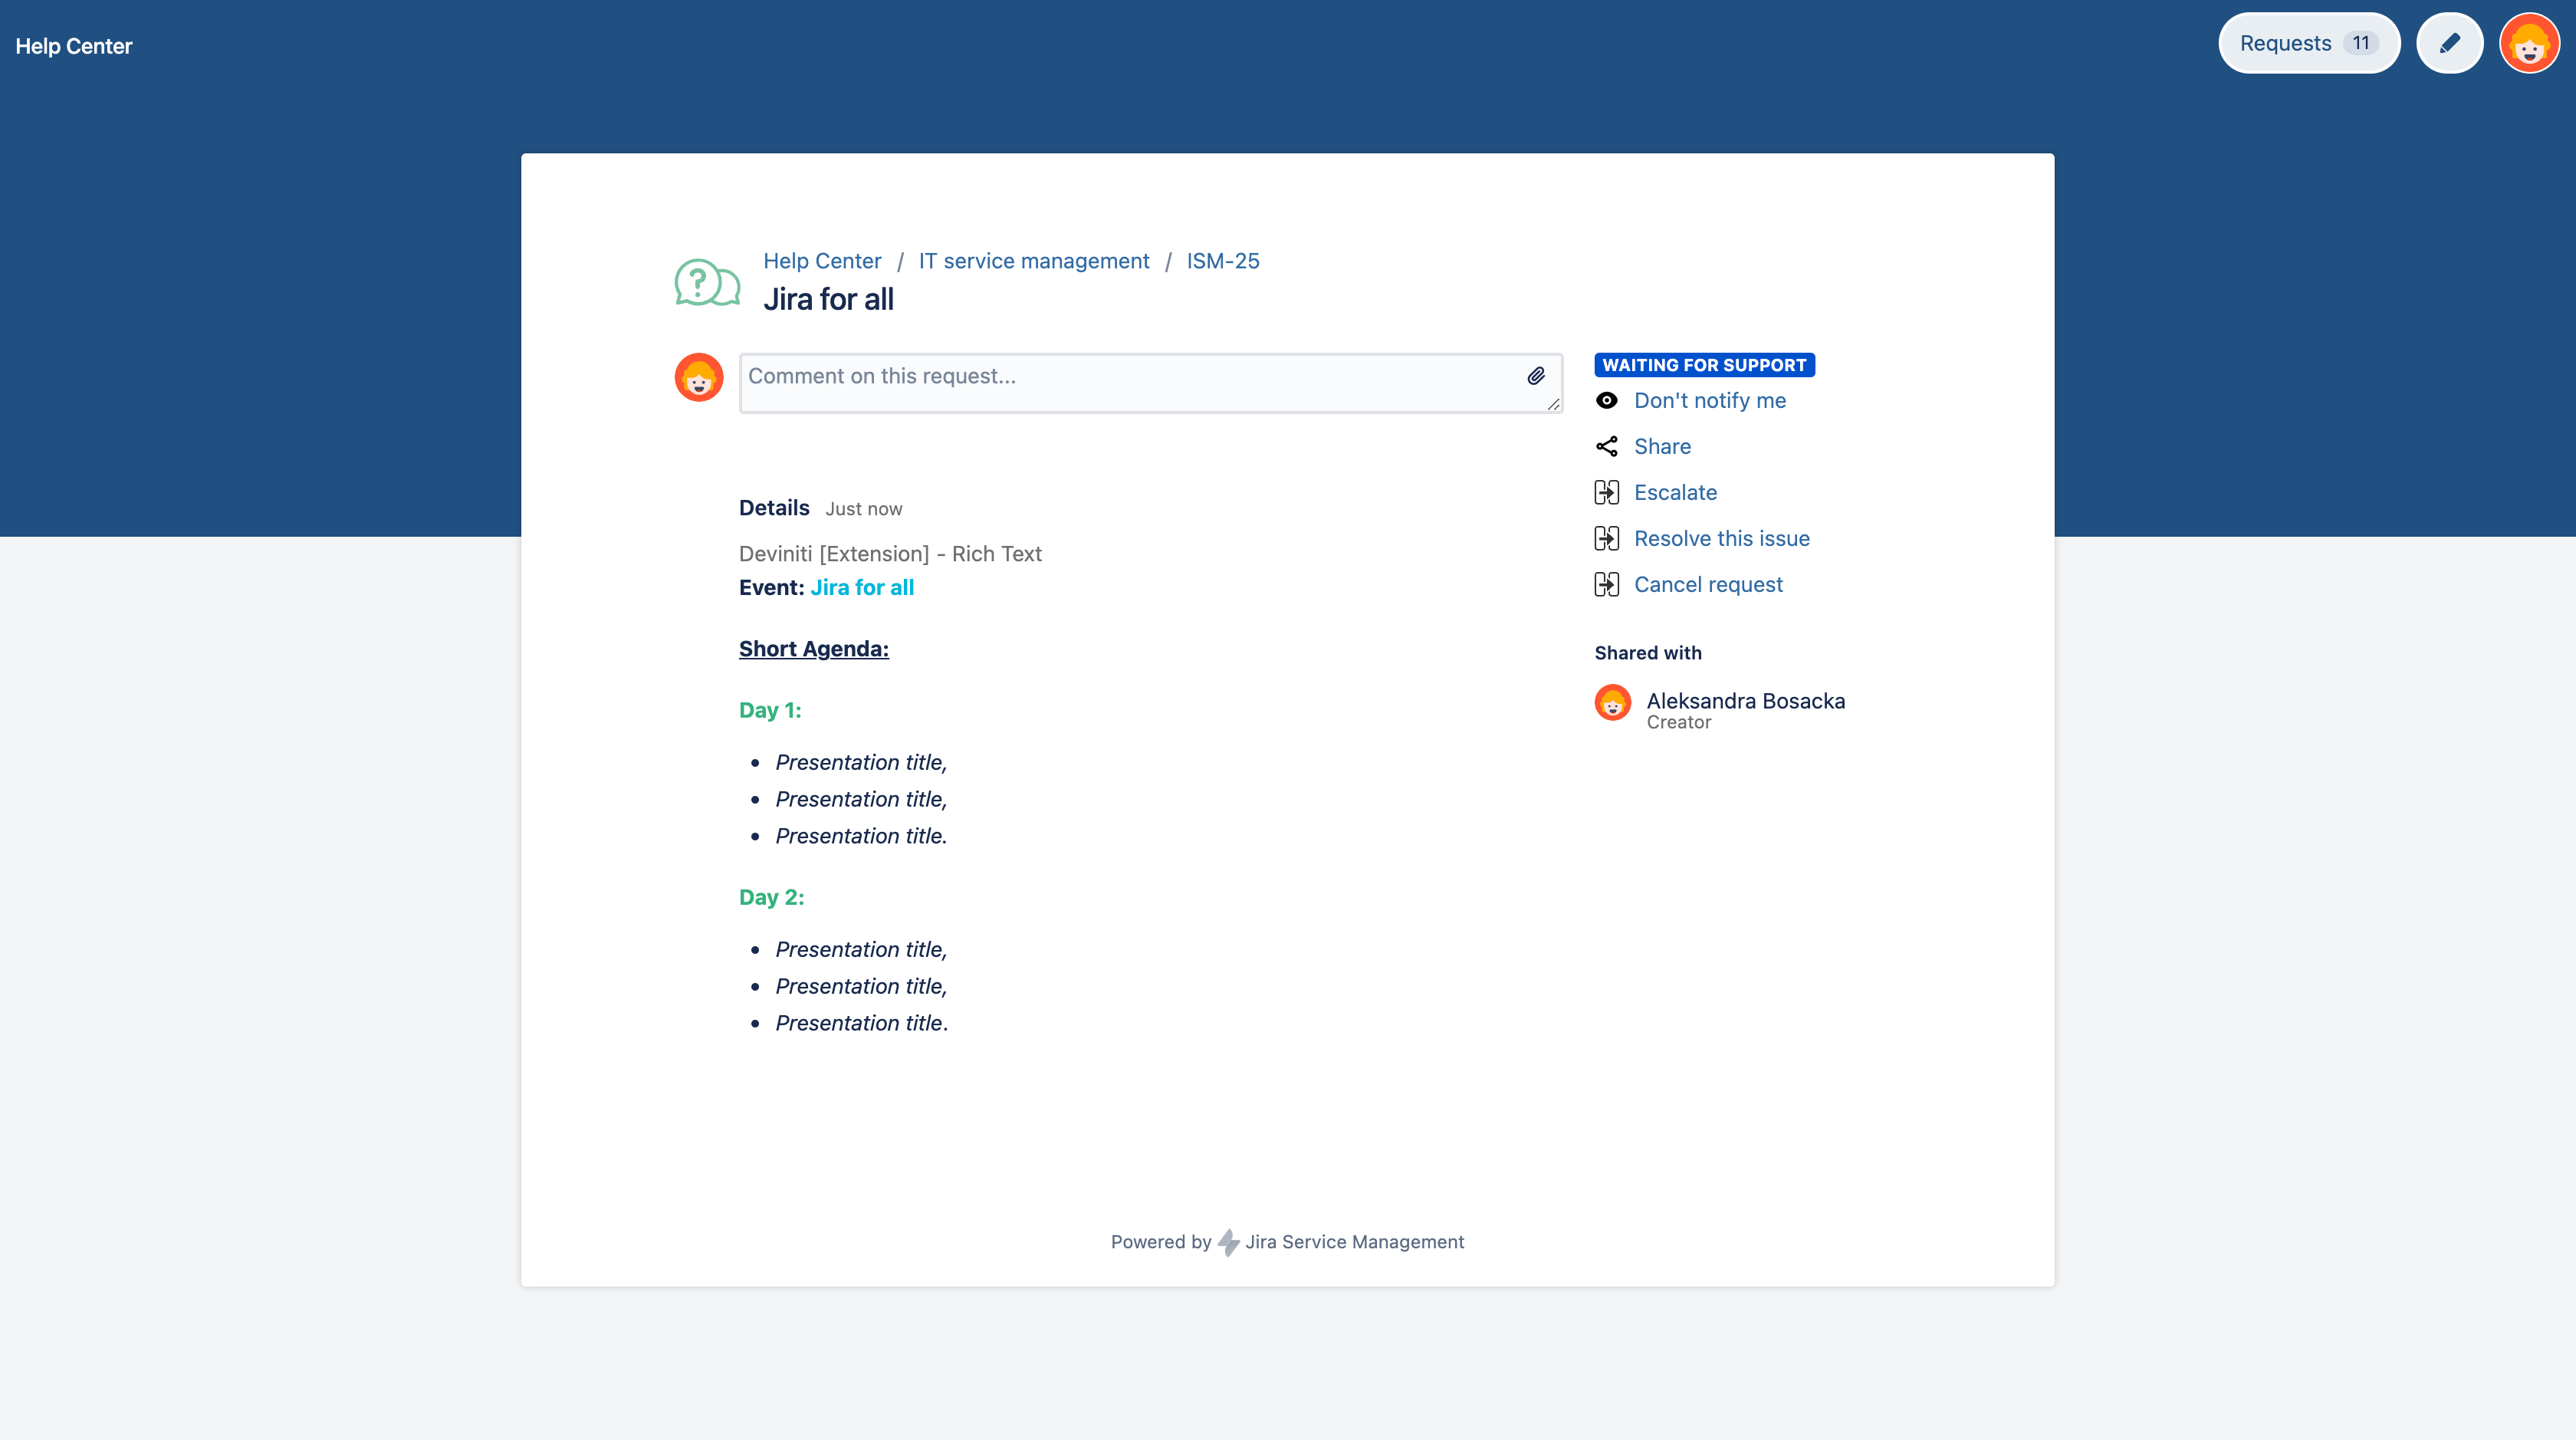
Task: Click the Resolve this issue icon
Action: point(1606,538)
